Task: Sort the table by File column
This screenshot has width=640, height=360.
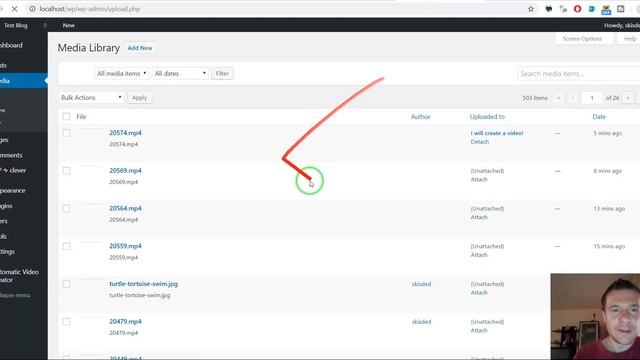Action: point(81,117)
